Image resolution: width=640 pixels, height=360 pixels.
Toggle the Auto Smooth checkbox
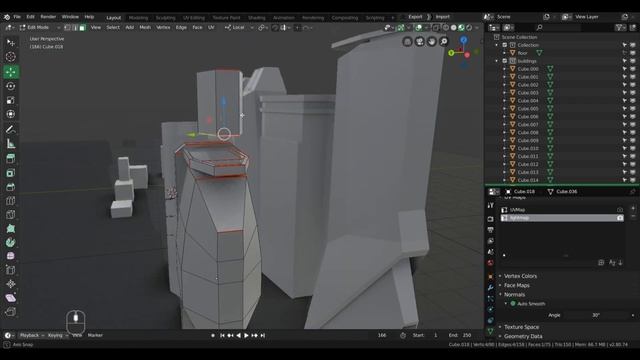pos(513,304)
